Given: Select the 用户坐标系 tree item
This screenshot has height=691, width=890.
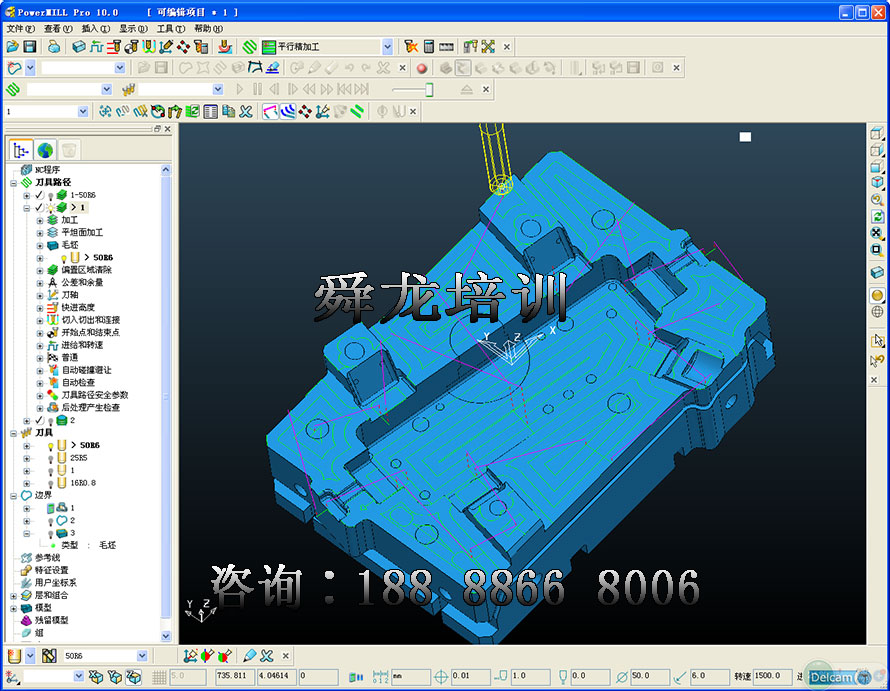Looking at the screenshot, I should click(x=55, y=583).
